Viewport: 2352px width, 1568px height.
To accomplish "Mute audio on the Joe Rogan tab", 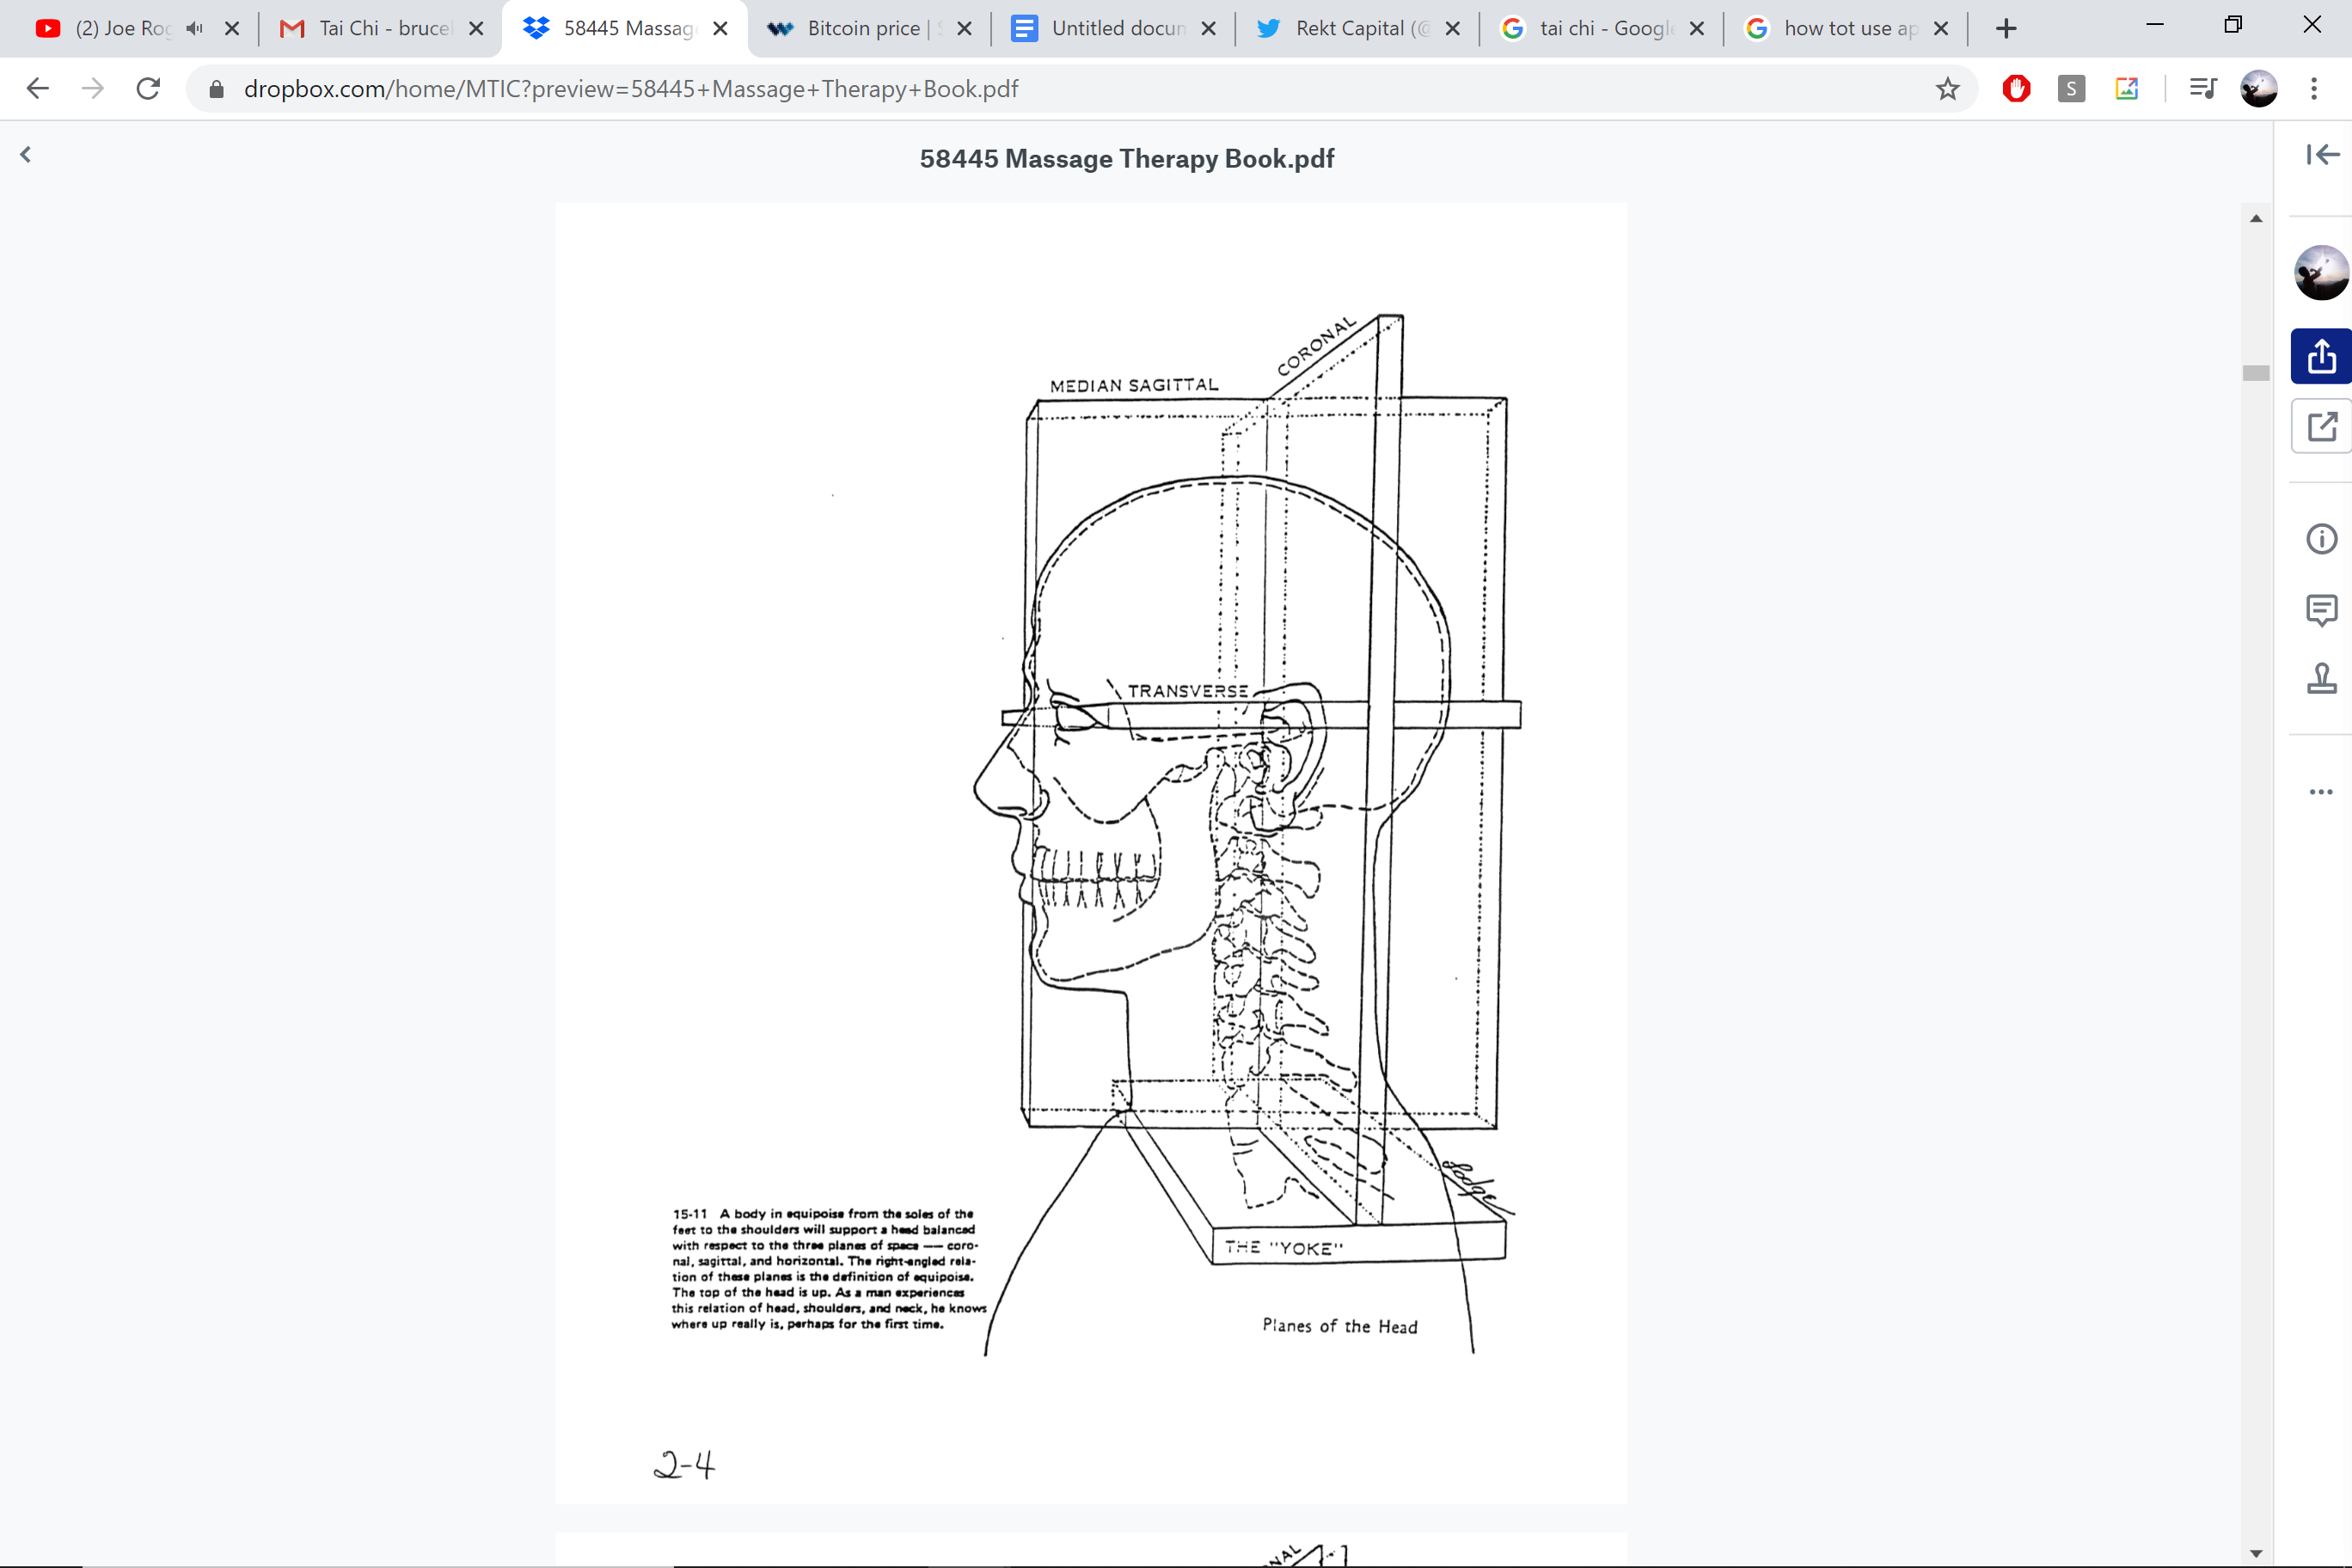I will [x=194, y=28].
